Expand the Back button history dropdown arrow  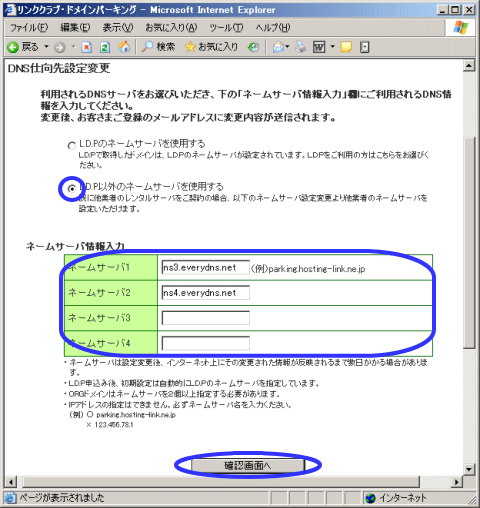pyautogui.click(x=46, y=47)
